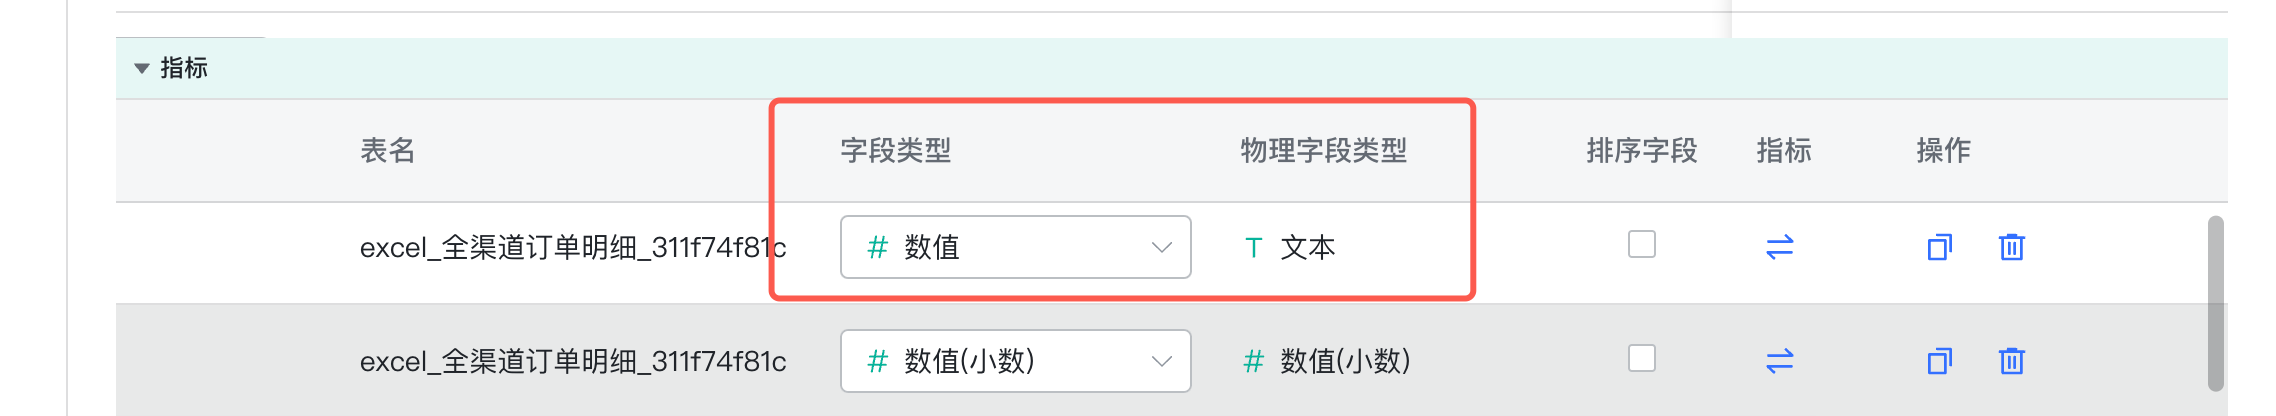Click the 物理字段类型 column header

pos(1323,151)
